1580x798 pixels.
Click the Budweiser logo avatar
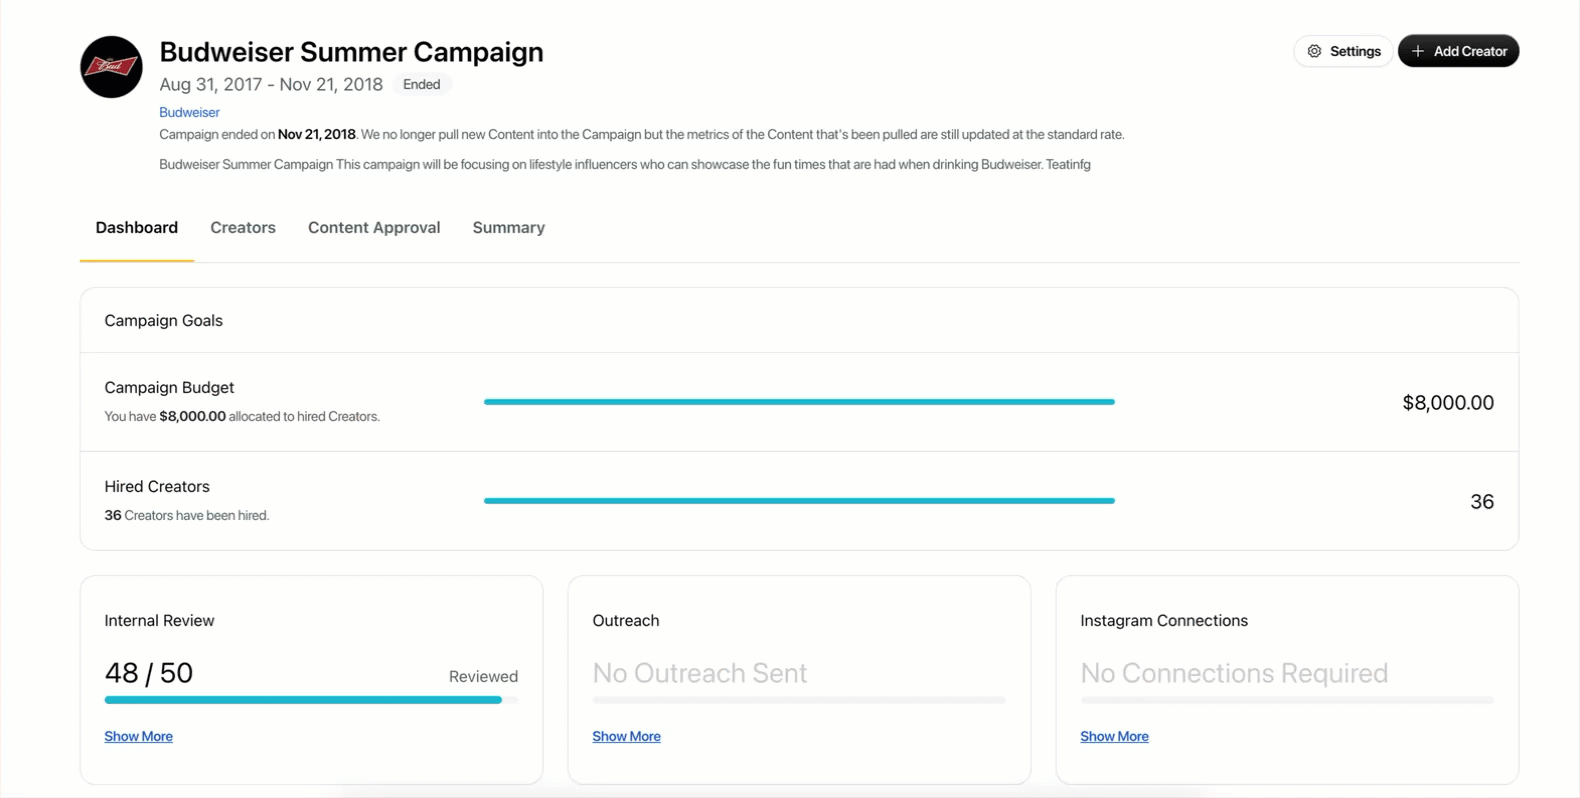pos(111,67)
